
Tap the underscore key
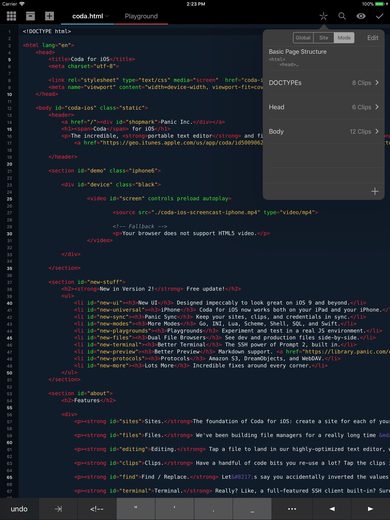(x=252, y=509)
